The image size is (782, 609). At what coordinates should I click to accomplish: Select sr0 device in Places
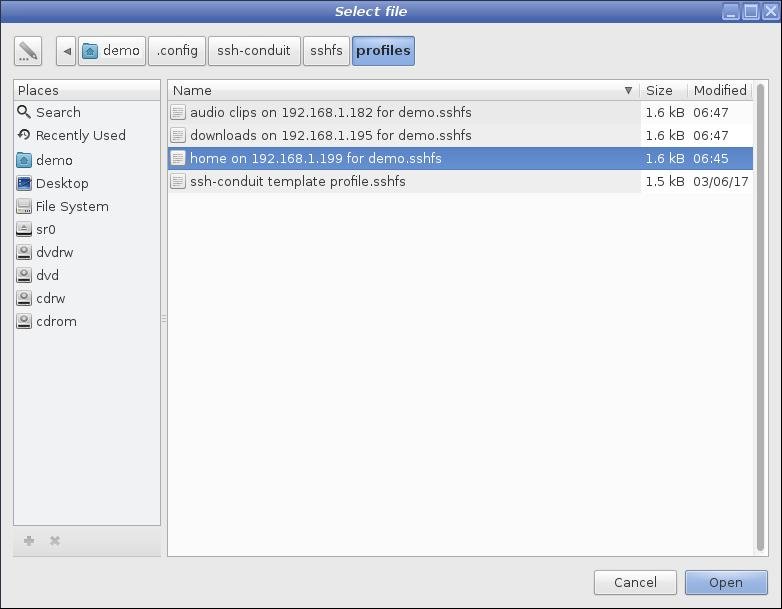(87, 229)
